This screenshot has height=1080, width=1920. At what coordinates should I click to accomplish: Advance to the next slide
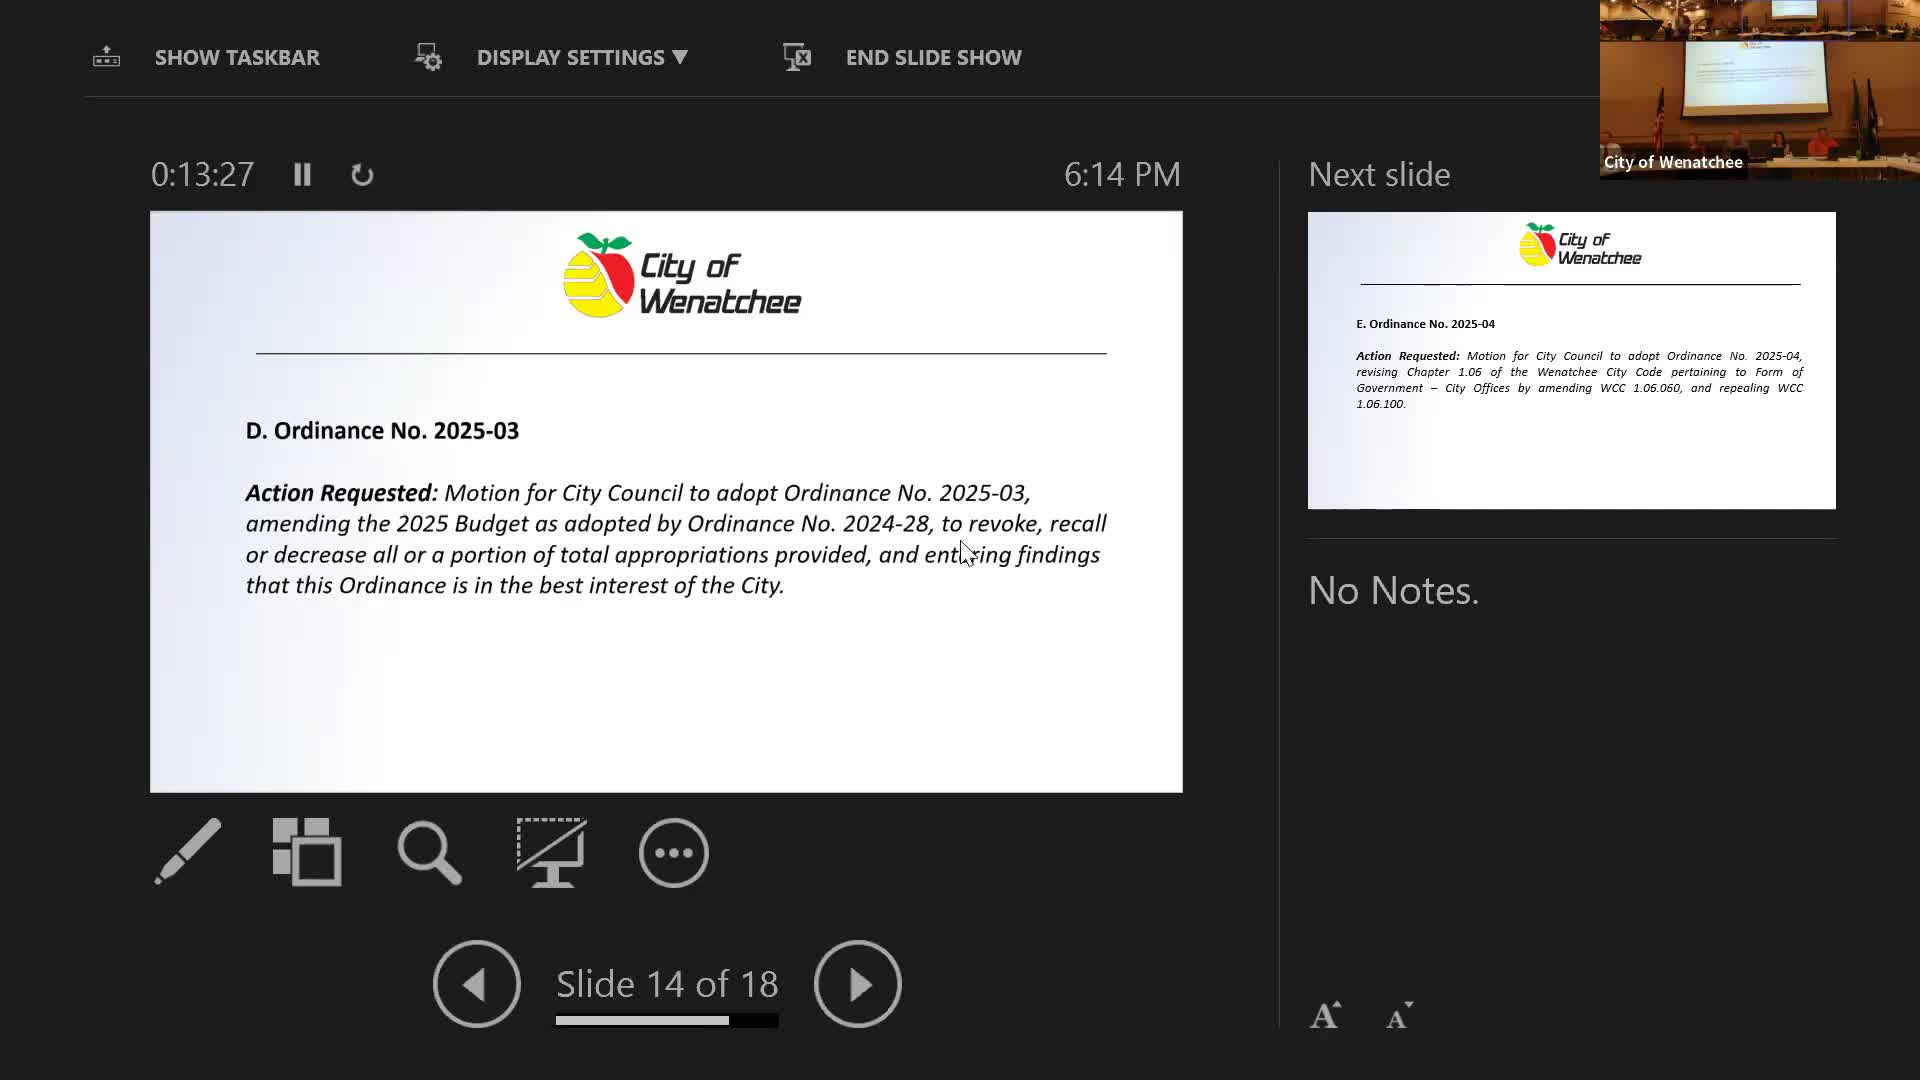(857, 984)
